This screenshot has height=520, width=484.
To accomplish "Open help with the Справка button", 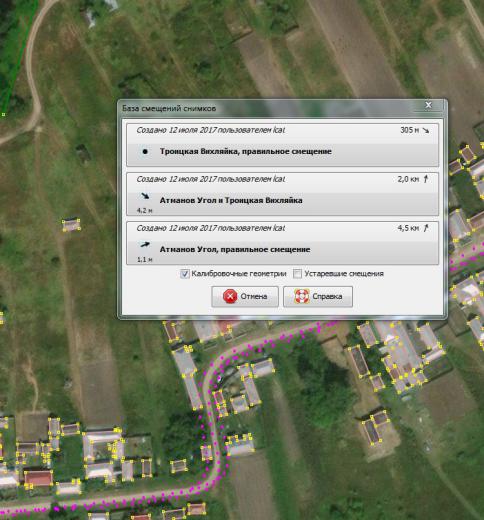I will [x=318, y=296].
